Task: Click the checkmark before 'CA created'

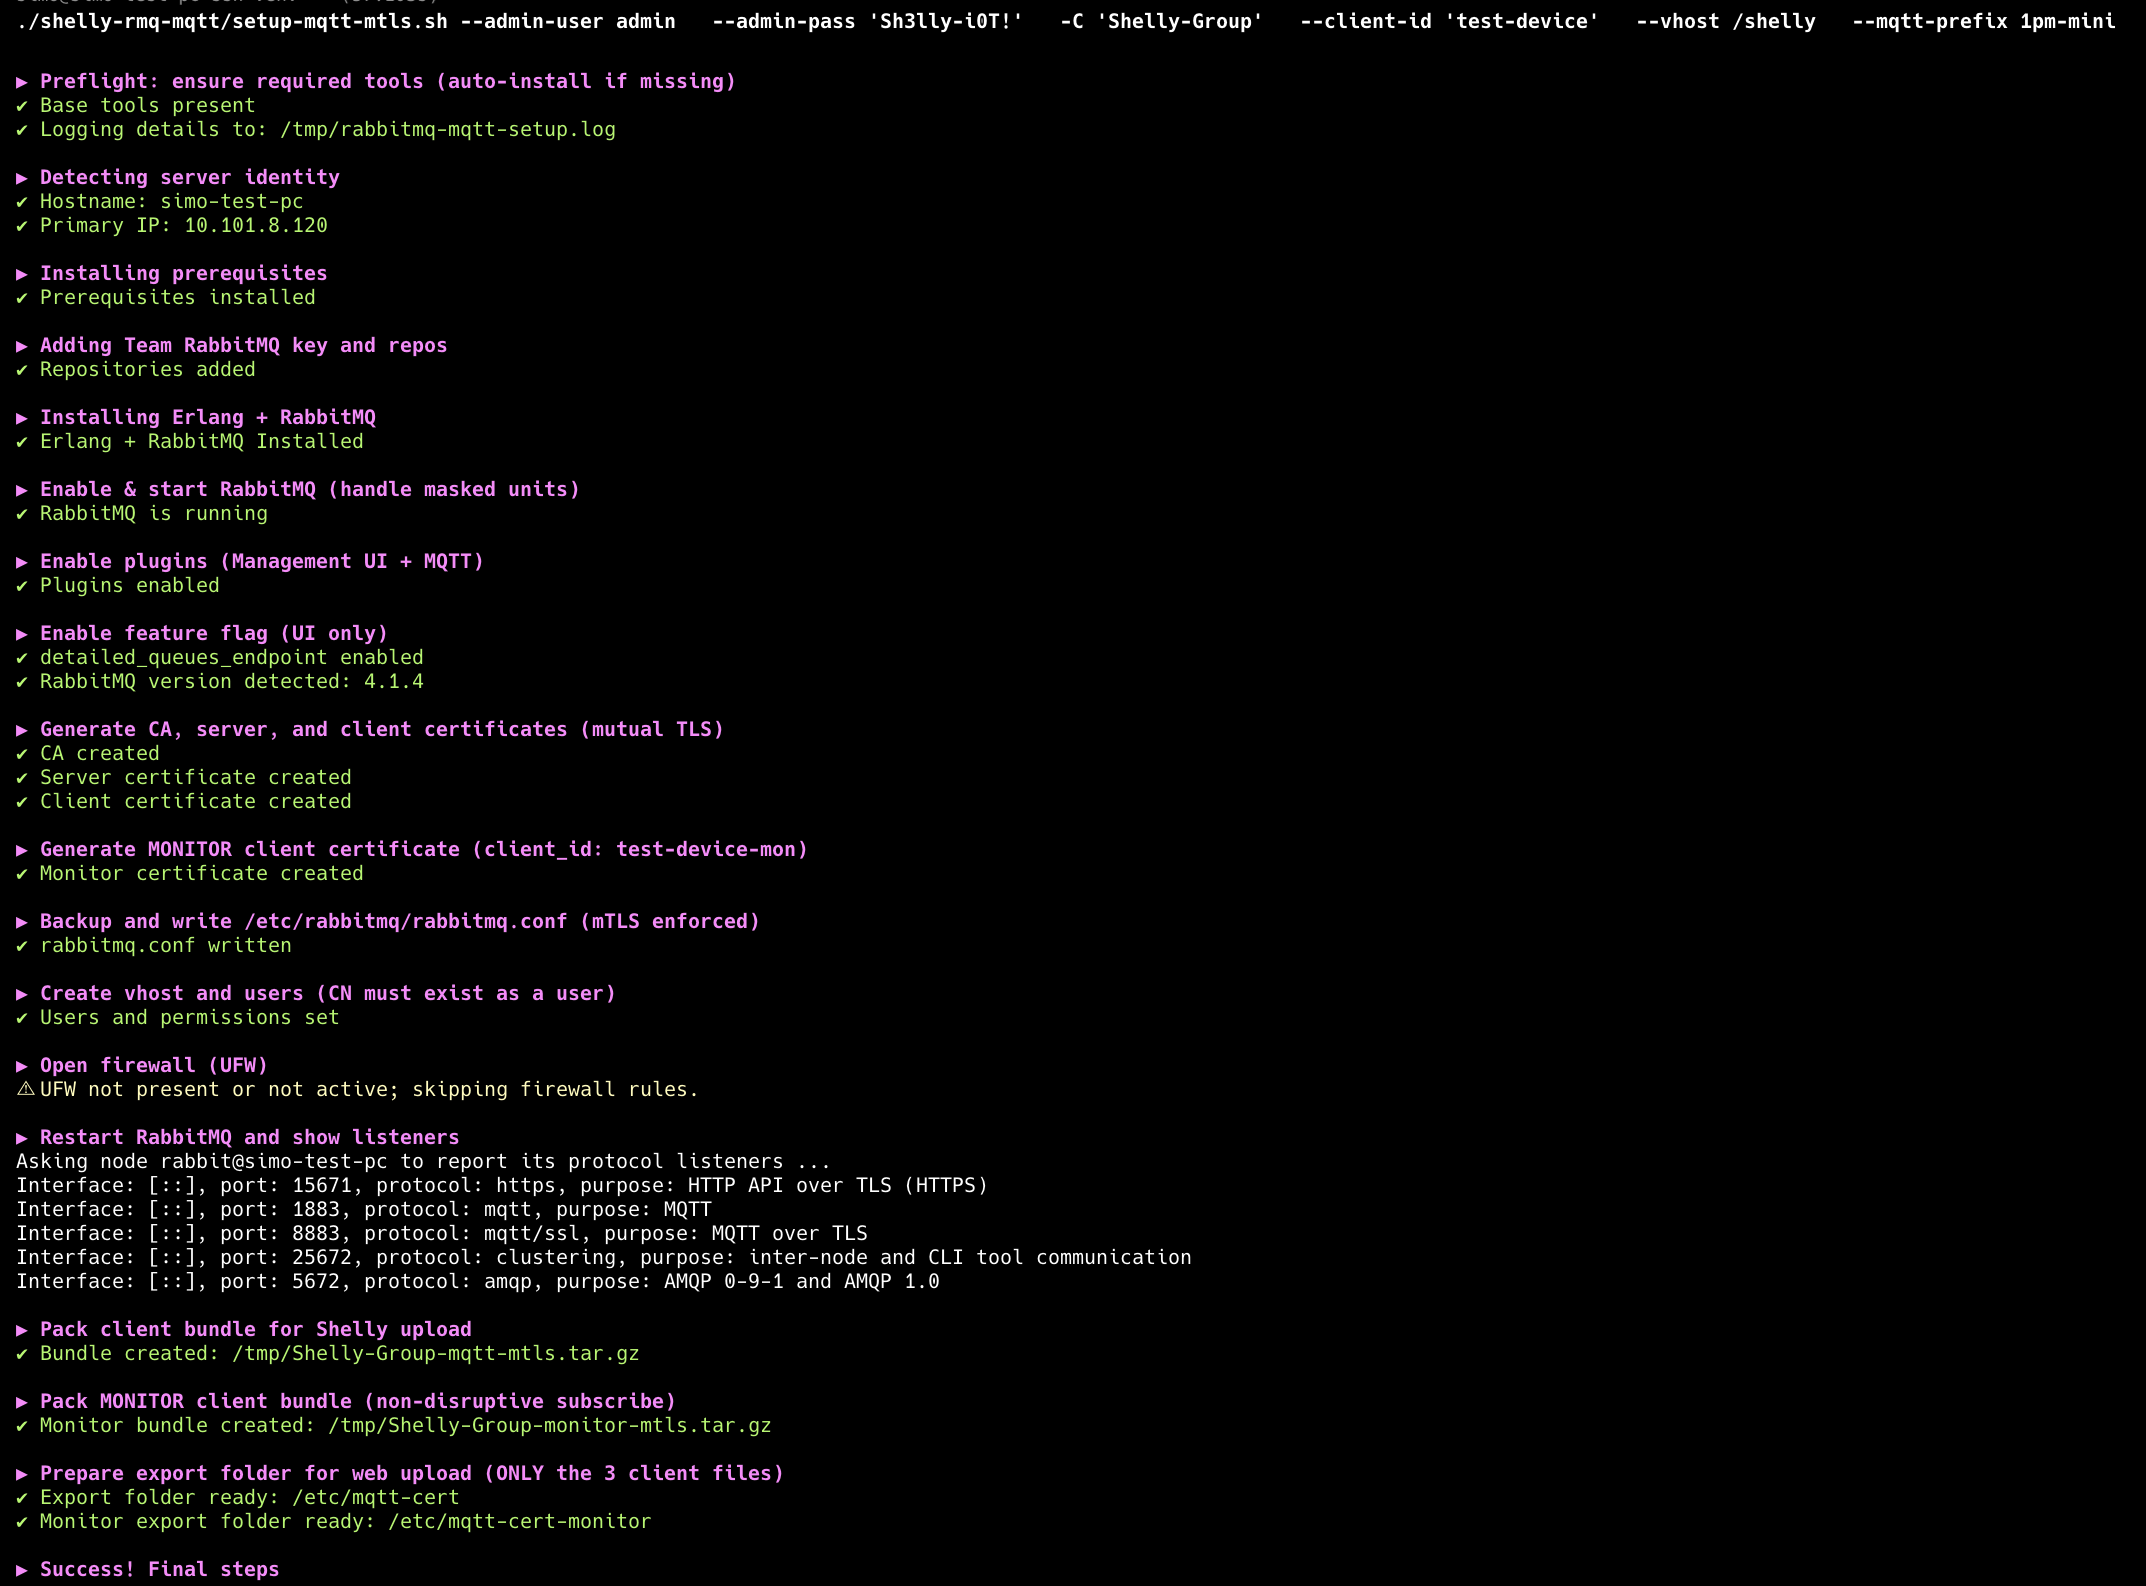Action: pyautogui.click(x=22, y=754)
